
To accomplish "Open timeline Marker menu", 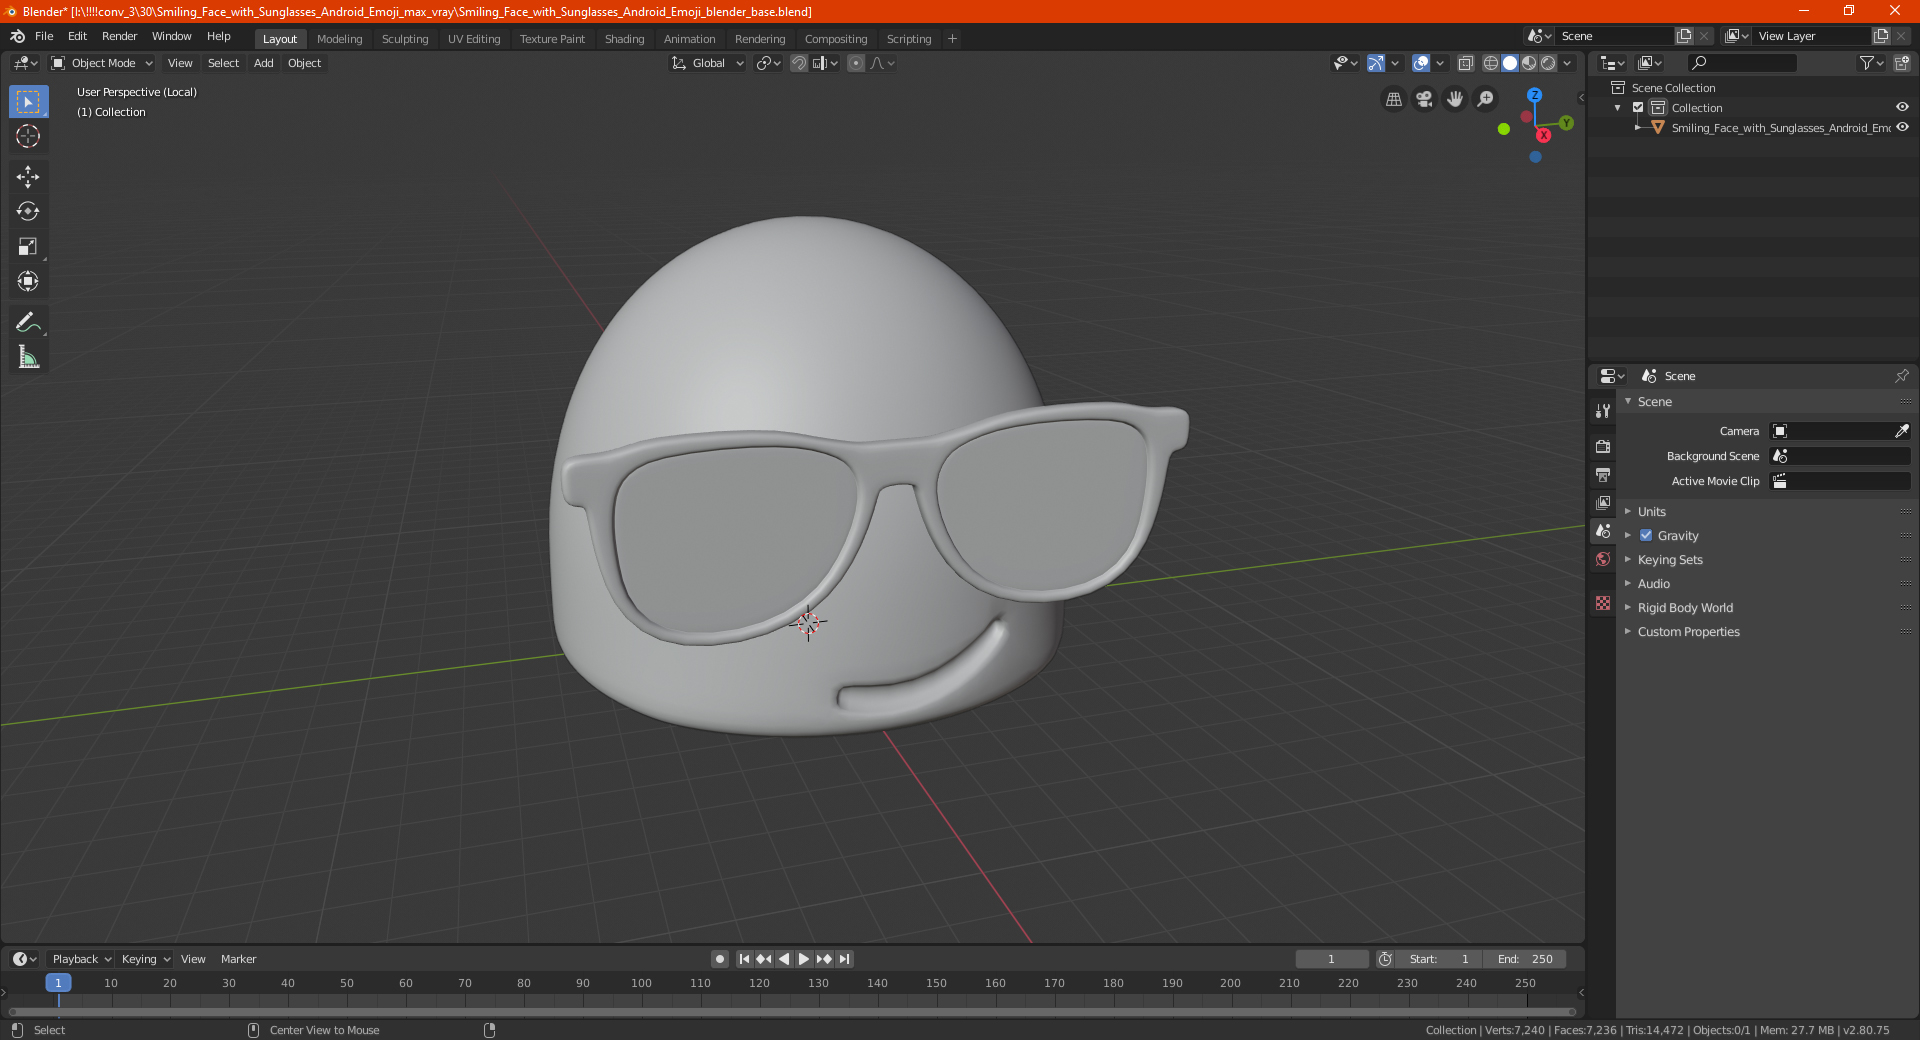I will [238, 959].
